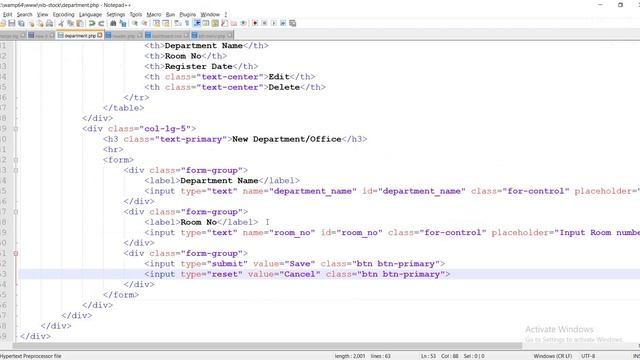Collapse the form tag fold marker

tap(16, 160)
